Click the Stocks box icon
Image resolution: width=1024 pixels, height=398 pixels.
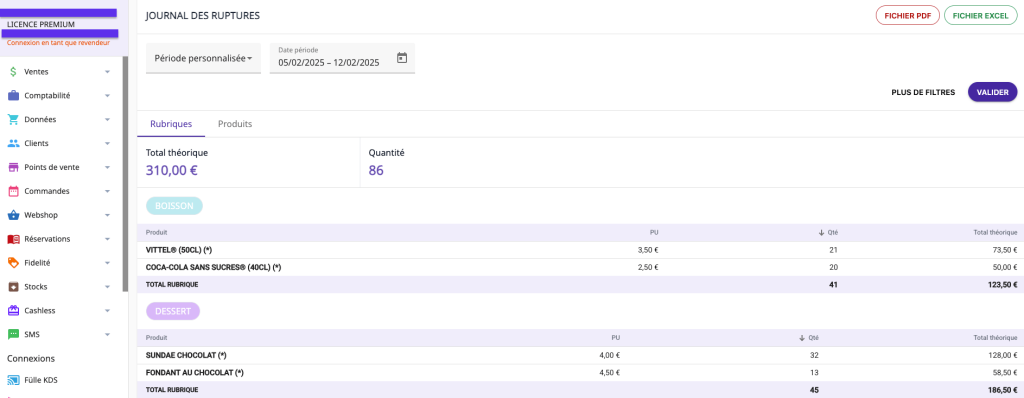(x=13, y=287)
